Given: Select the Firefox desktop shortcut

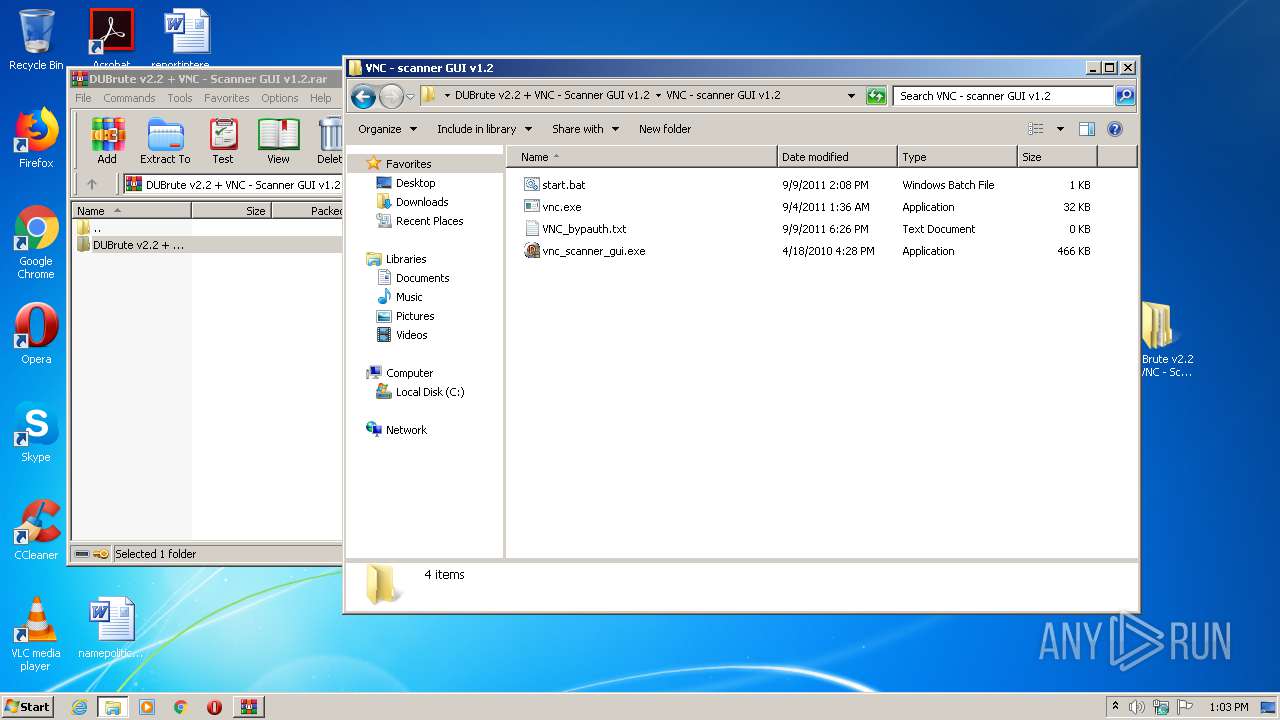Looking at the screenshot, I should tap(36, 137).
